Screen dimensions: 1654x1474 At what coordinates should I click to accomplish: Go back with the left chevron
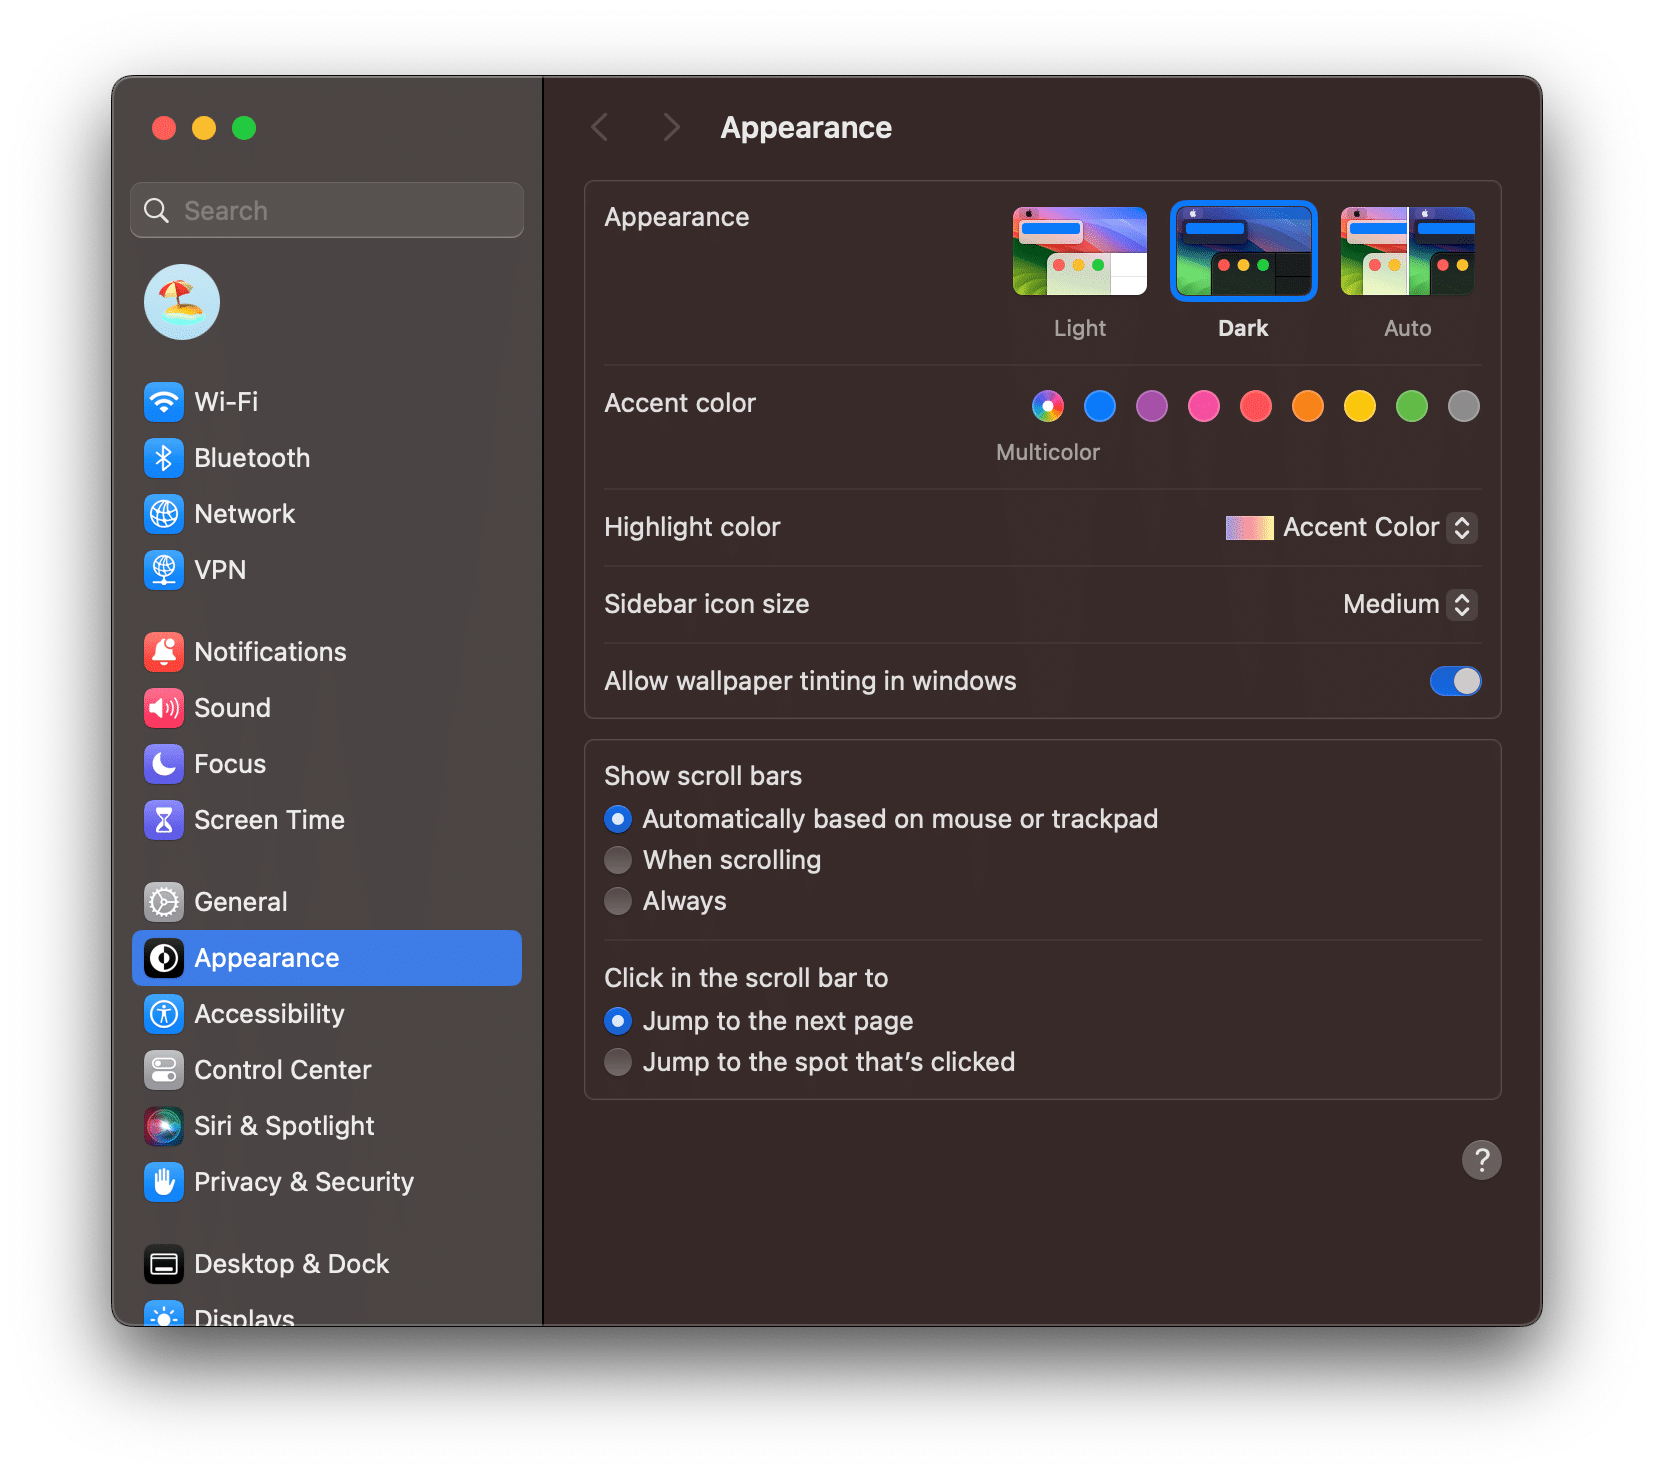point(600,127)
